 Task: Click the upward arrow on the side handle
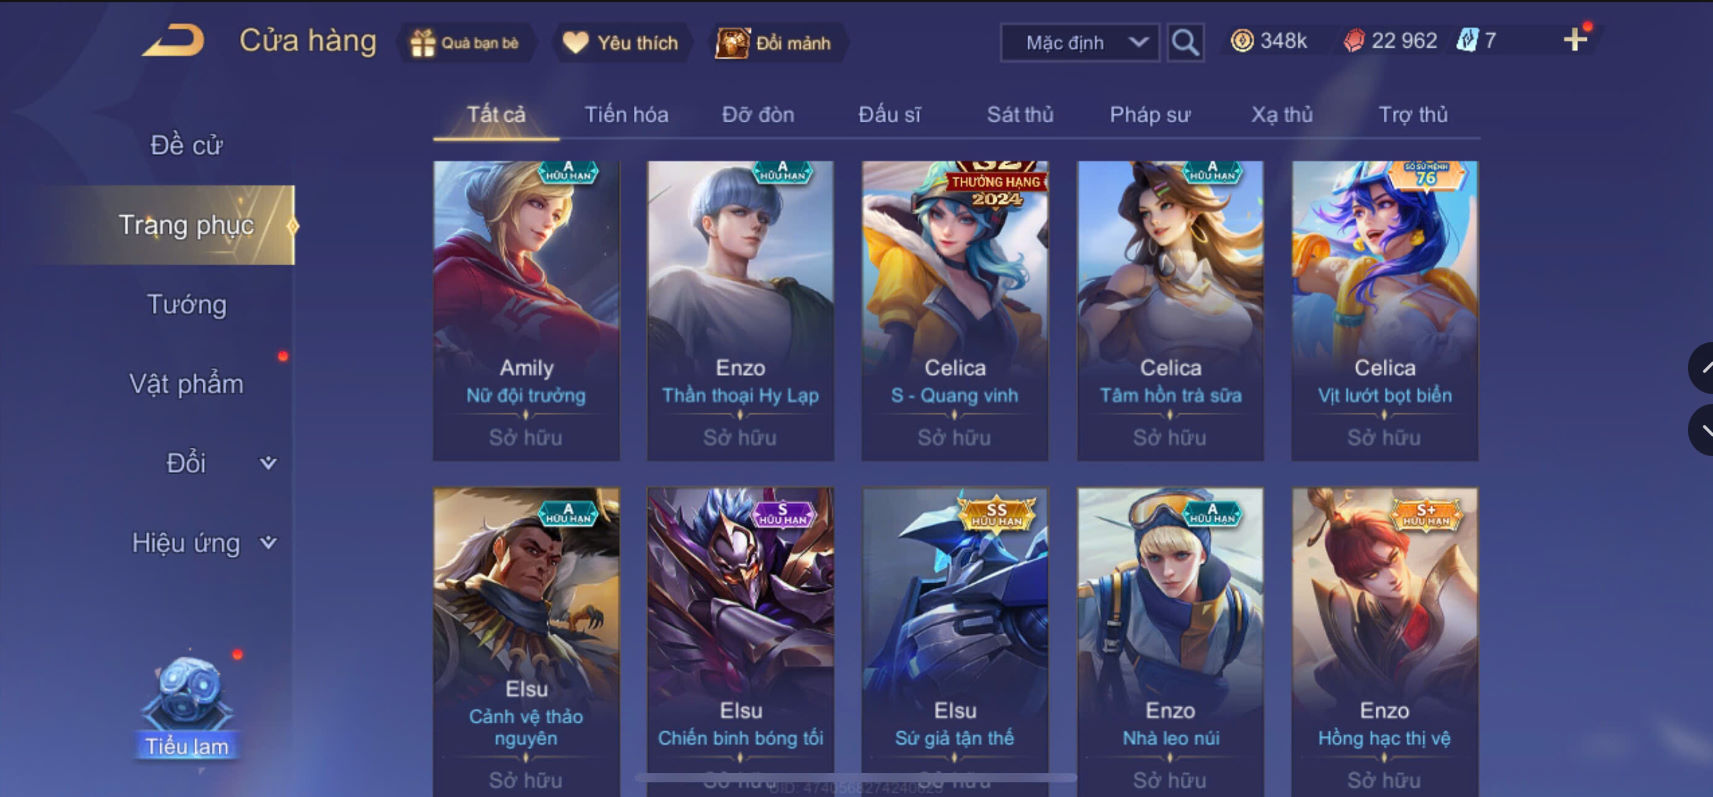1702,368
